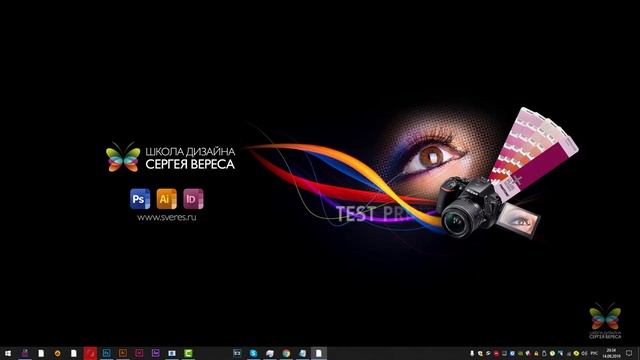Open the red highlighted taskbar app
This screenshot has height=360, width=640.
(90, 353)
